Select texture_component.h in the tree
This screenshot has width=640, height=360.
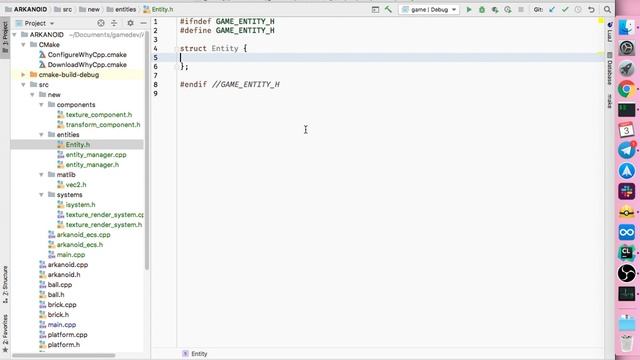(99, 115)
